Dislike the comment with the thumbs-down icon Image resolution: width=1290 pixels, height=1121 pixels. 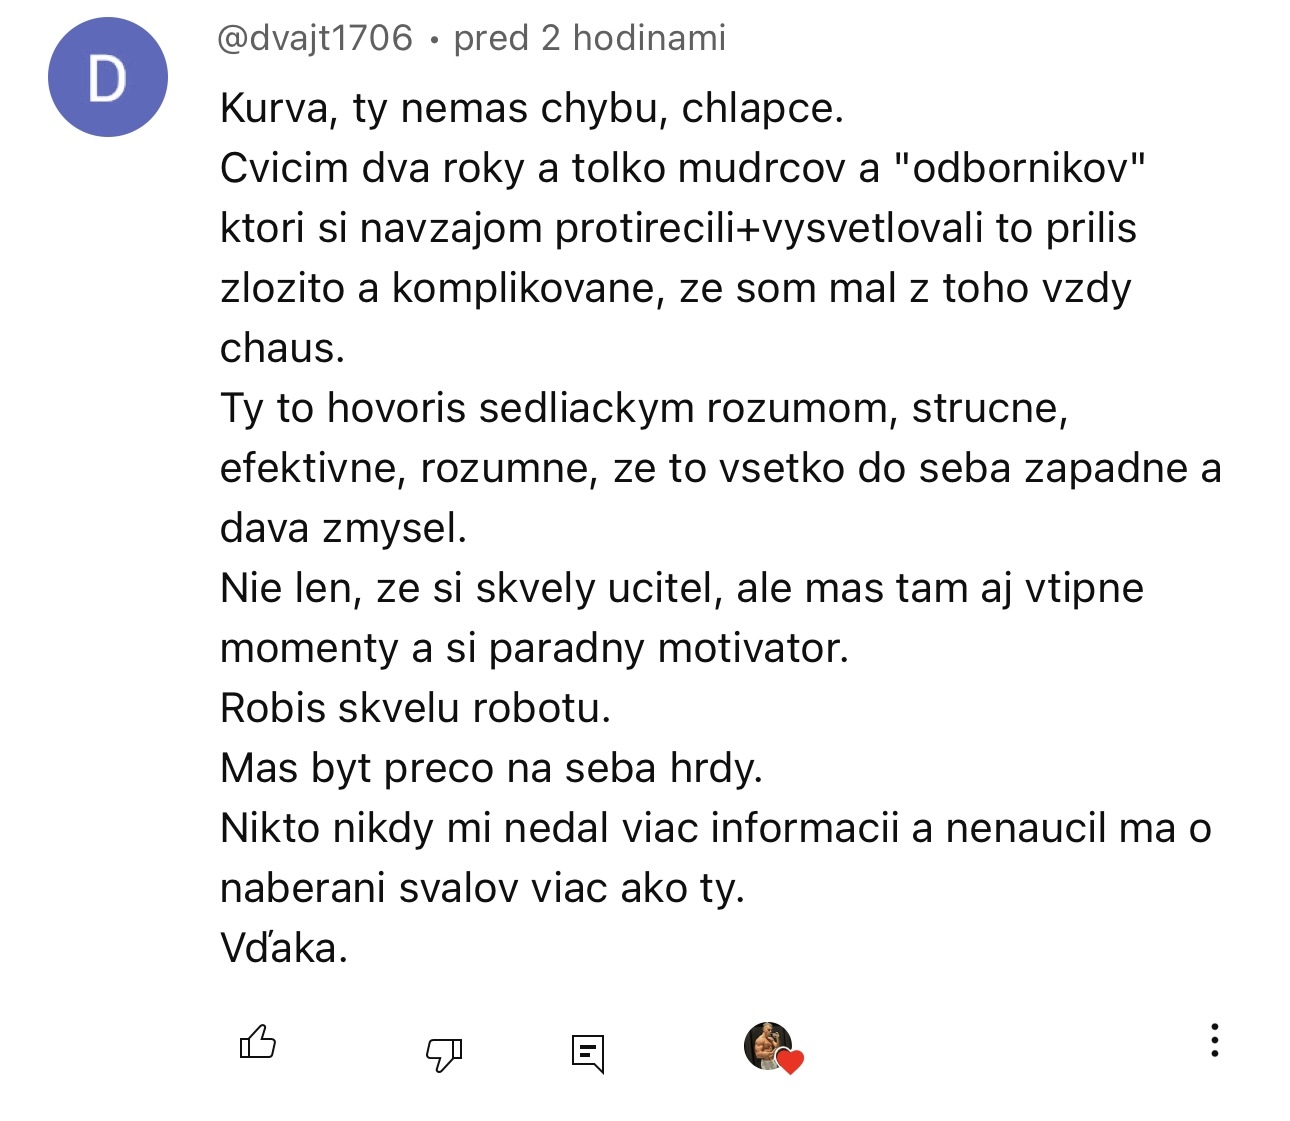coord(444,1054)
